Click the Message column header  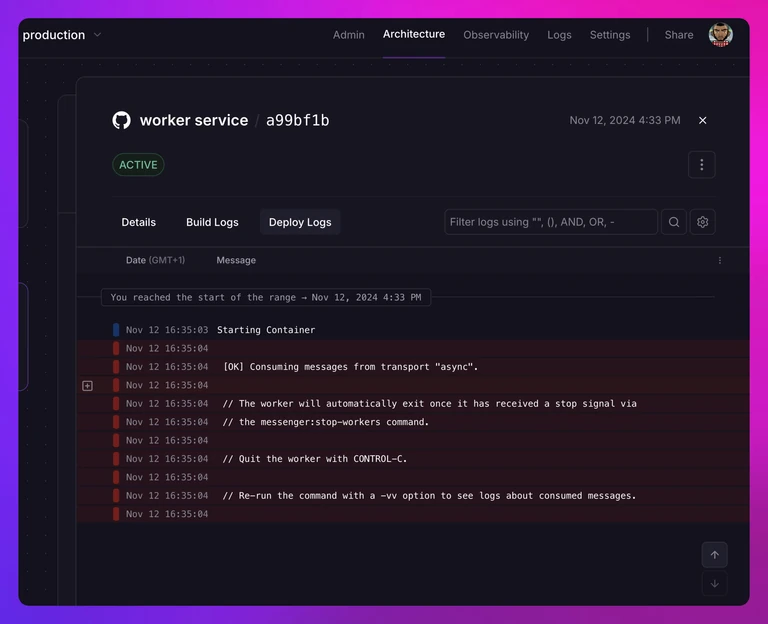click(x=236, y=261)
